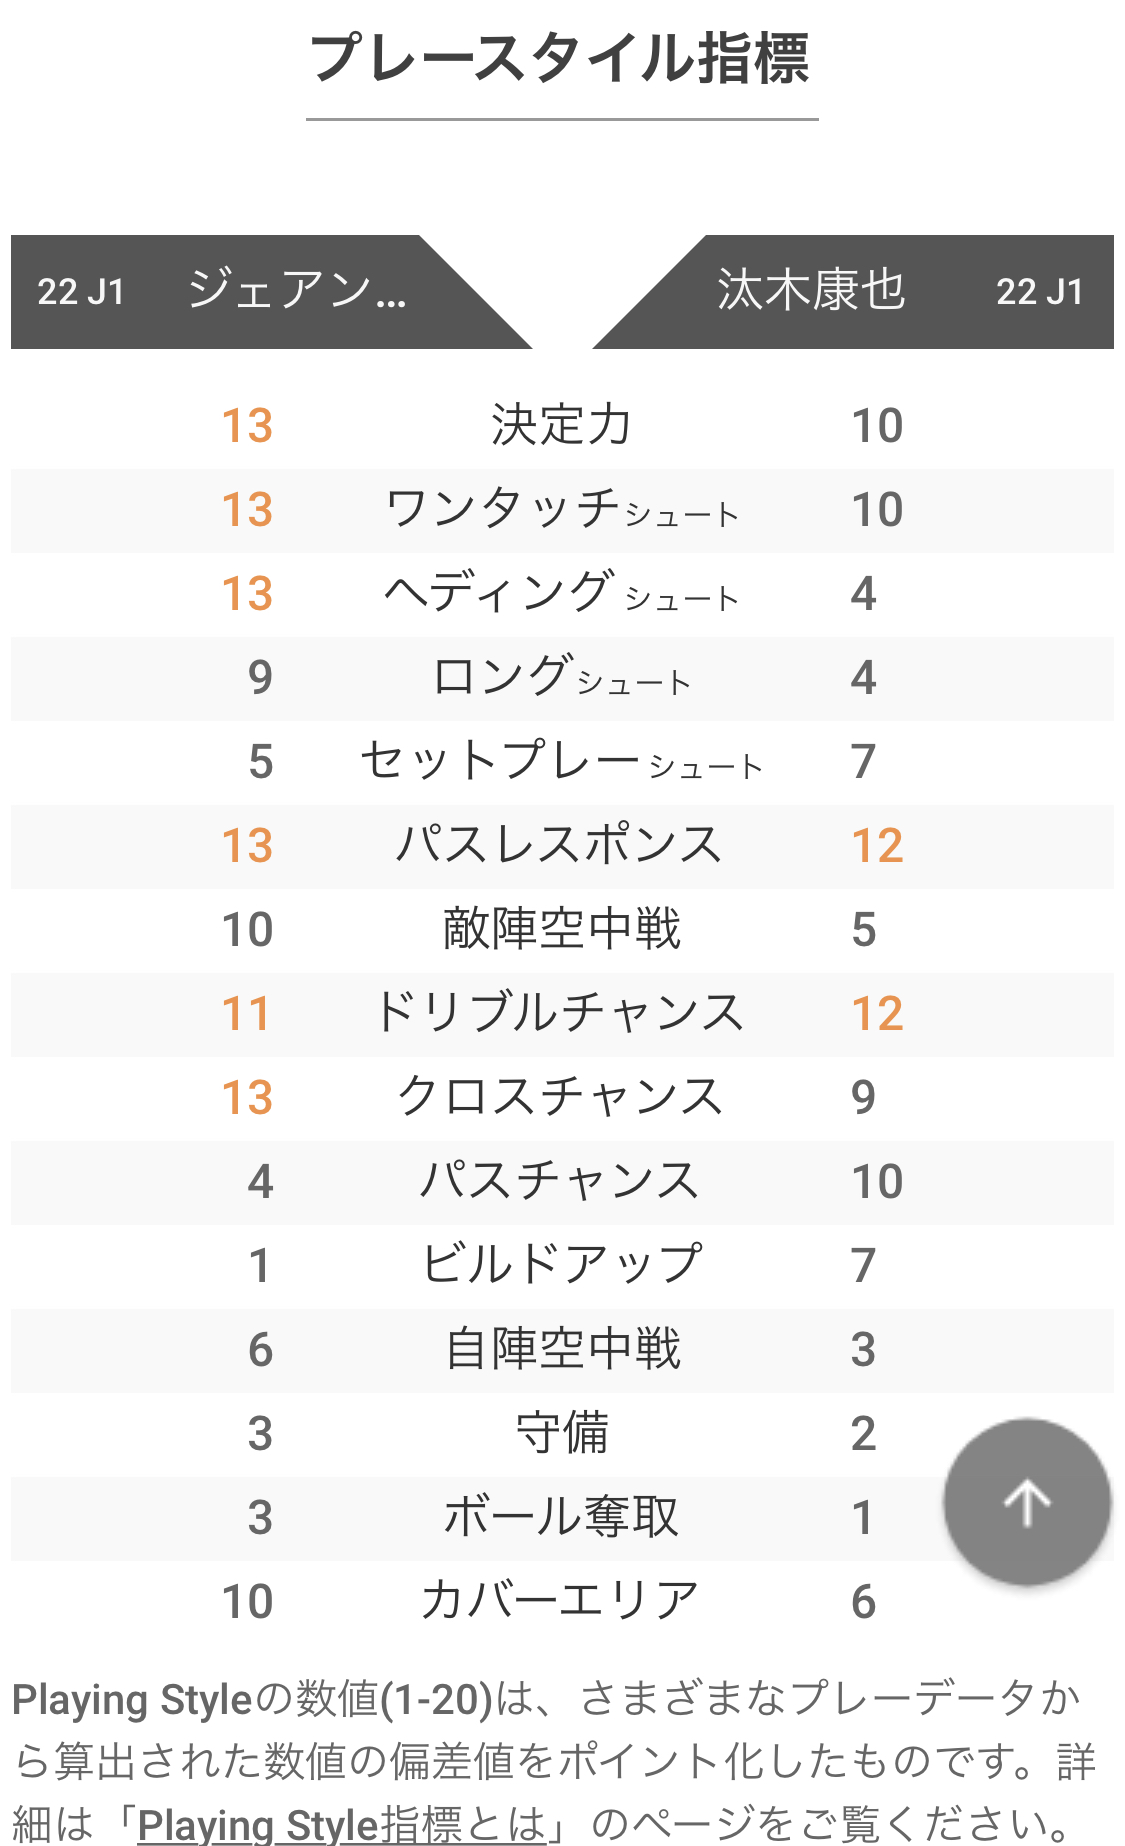The height and width of the screenshot is (1846, 1125).
Task: Click the プレースタイル指標 heading
Action: (x=561, y=59)
